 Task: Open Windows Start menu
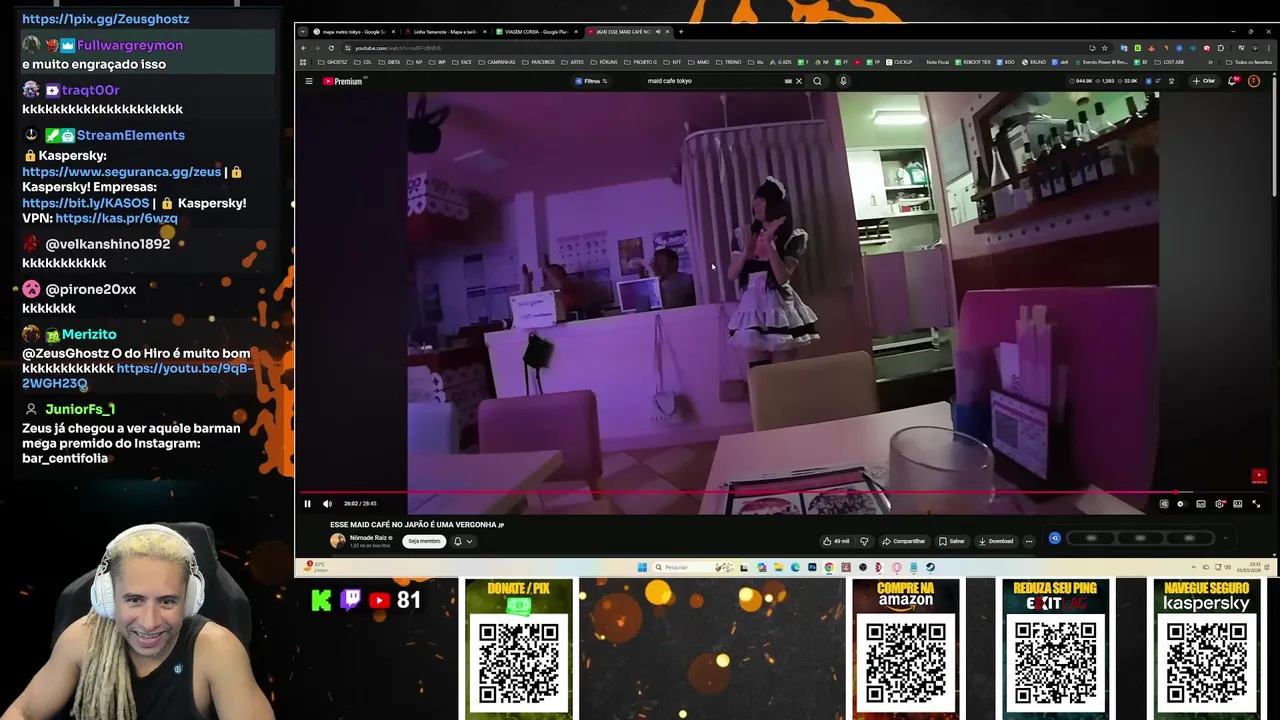tap(642, 567)
